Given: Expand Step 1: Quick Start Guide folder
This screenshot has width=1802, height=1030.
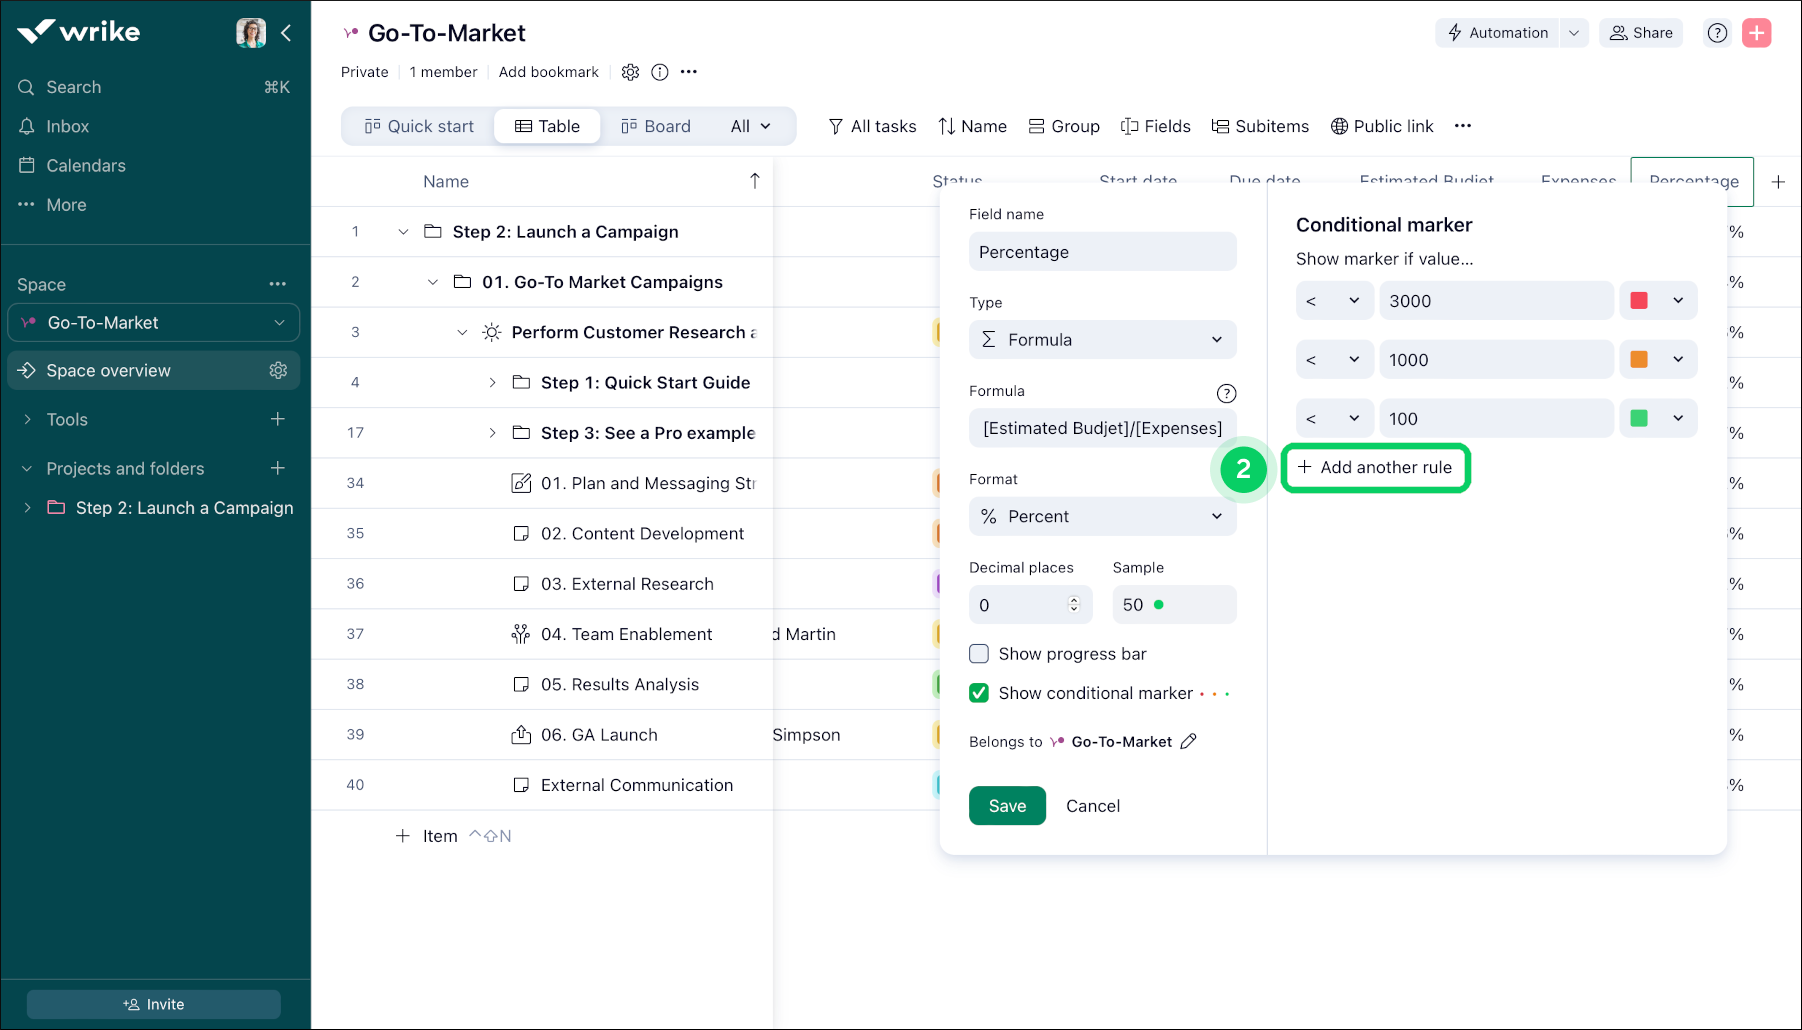Looking at the screenshot, I should 492,383.
